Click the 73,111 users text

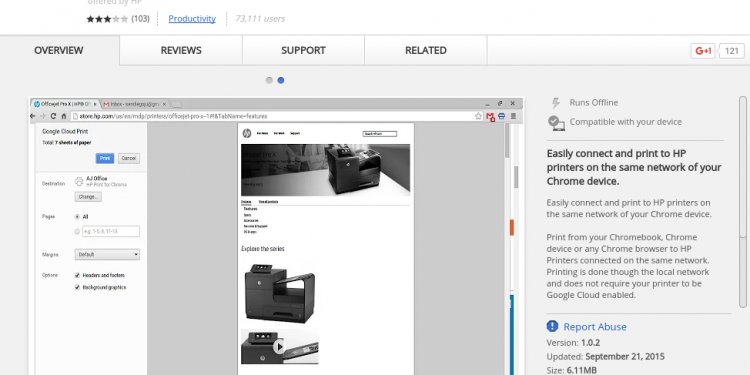pyautogui.click(x=260, y=19)
